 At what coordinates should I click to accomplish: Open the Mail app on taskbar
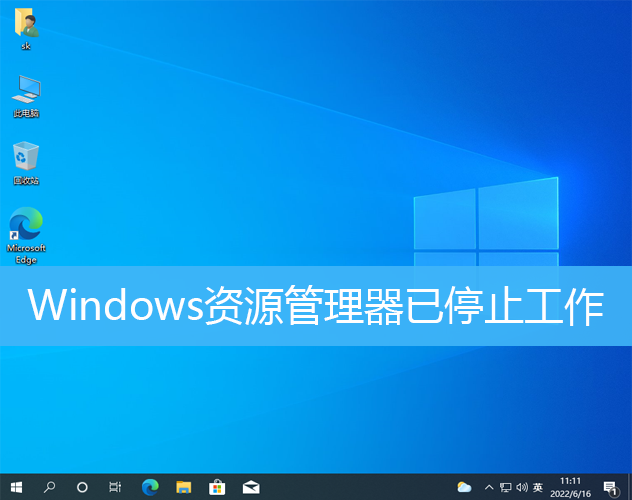click(250, 487)
